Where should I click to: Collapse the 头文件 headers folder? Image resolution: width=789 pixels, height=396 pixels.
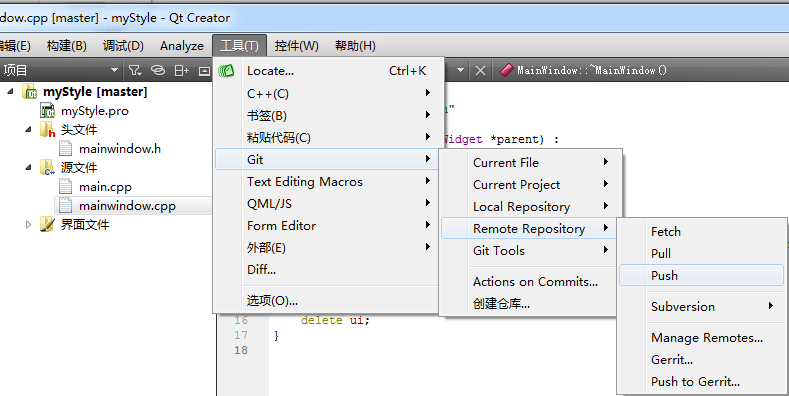29,130
